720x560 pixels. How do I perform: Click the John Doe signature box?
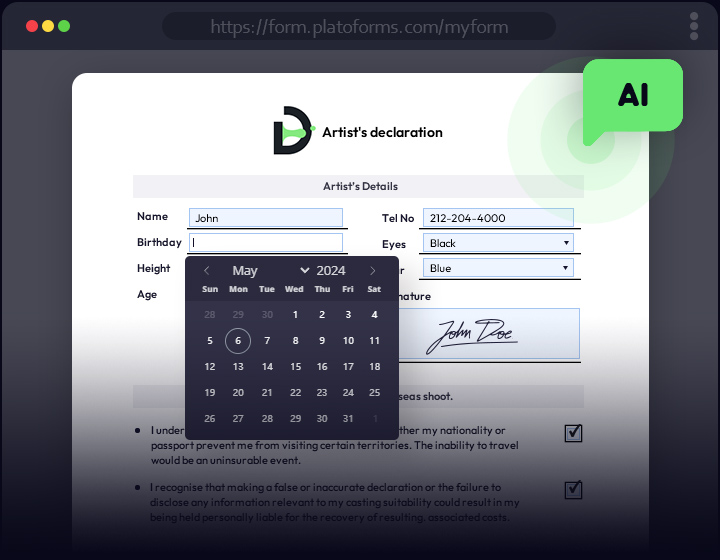488,334
